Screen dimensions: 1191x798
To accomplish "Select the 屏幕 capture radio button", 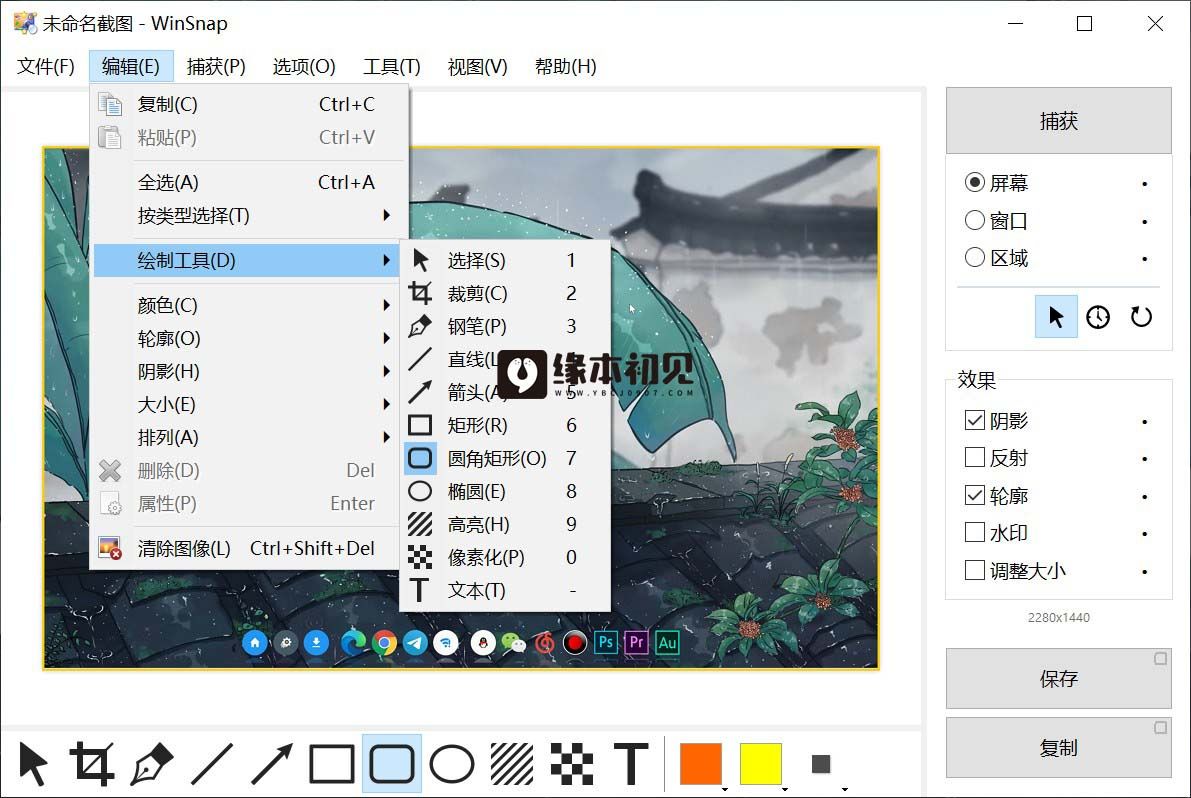I will (x=975, y=183).
